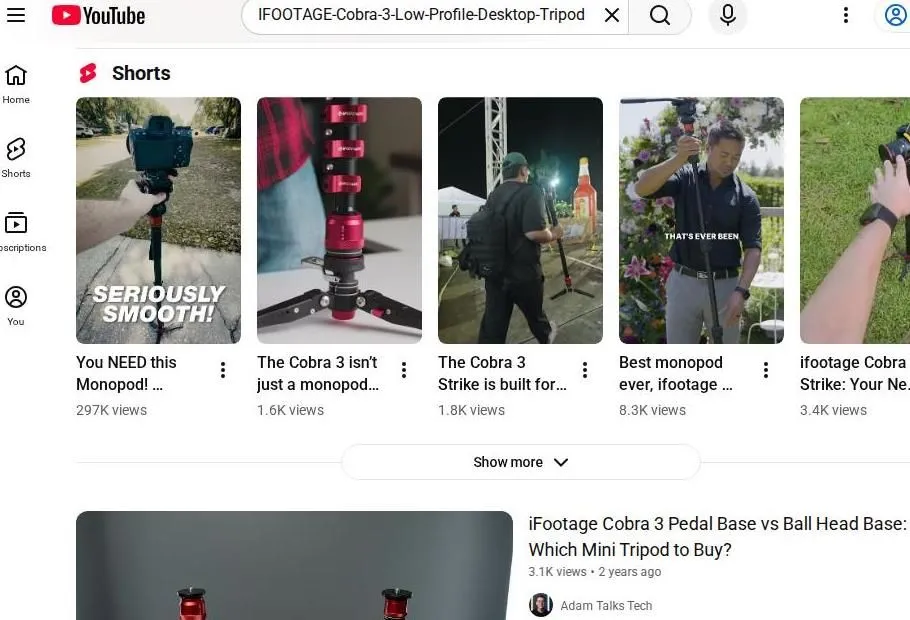This screenshot has height=620, width=910.
Task: Click the YouTube logo to return home
Action: (x=97, y=15)
